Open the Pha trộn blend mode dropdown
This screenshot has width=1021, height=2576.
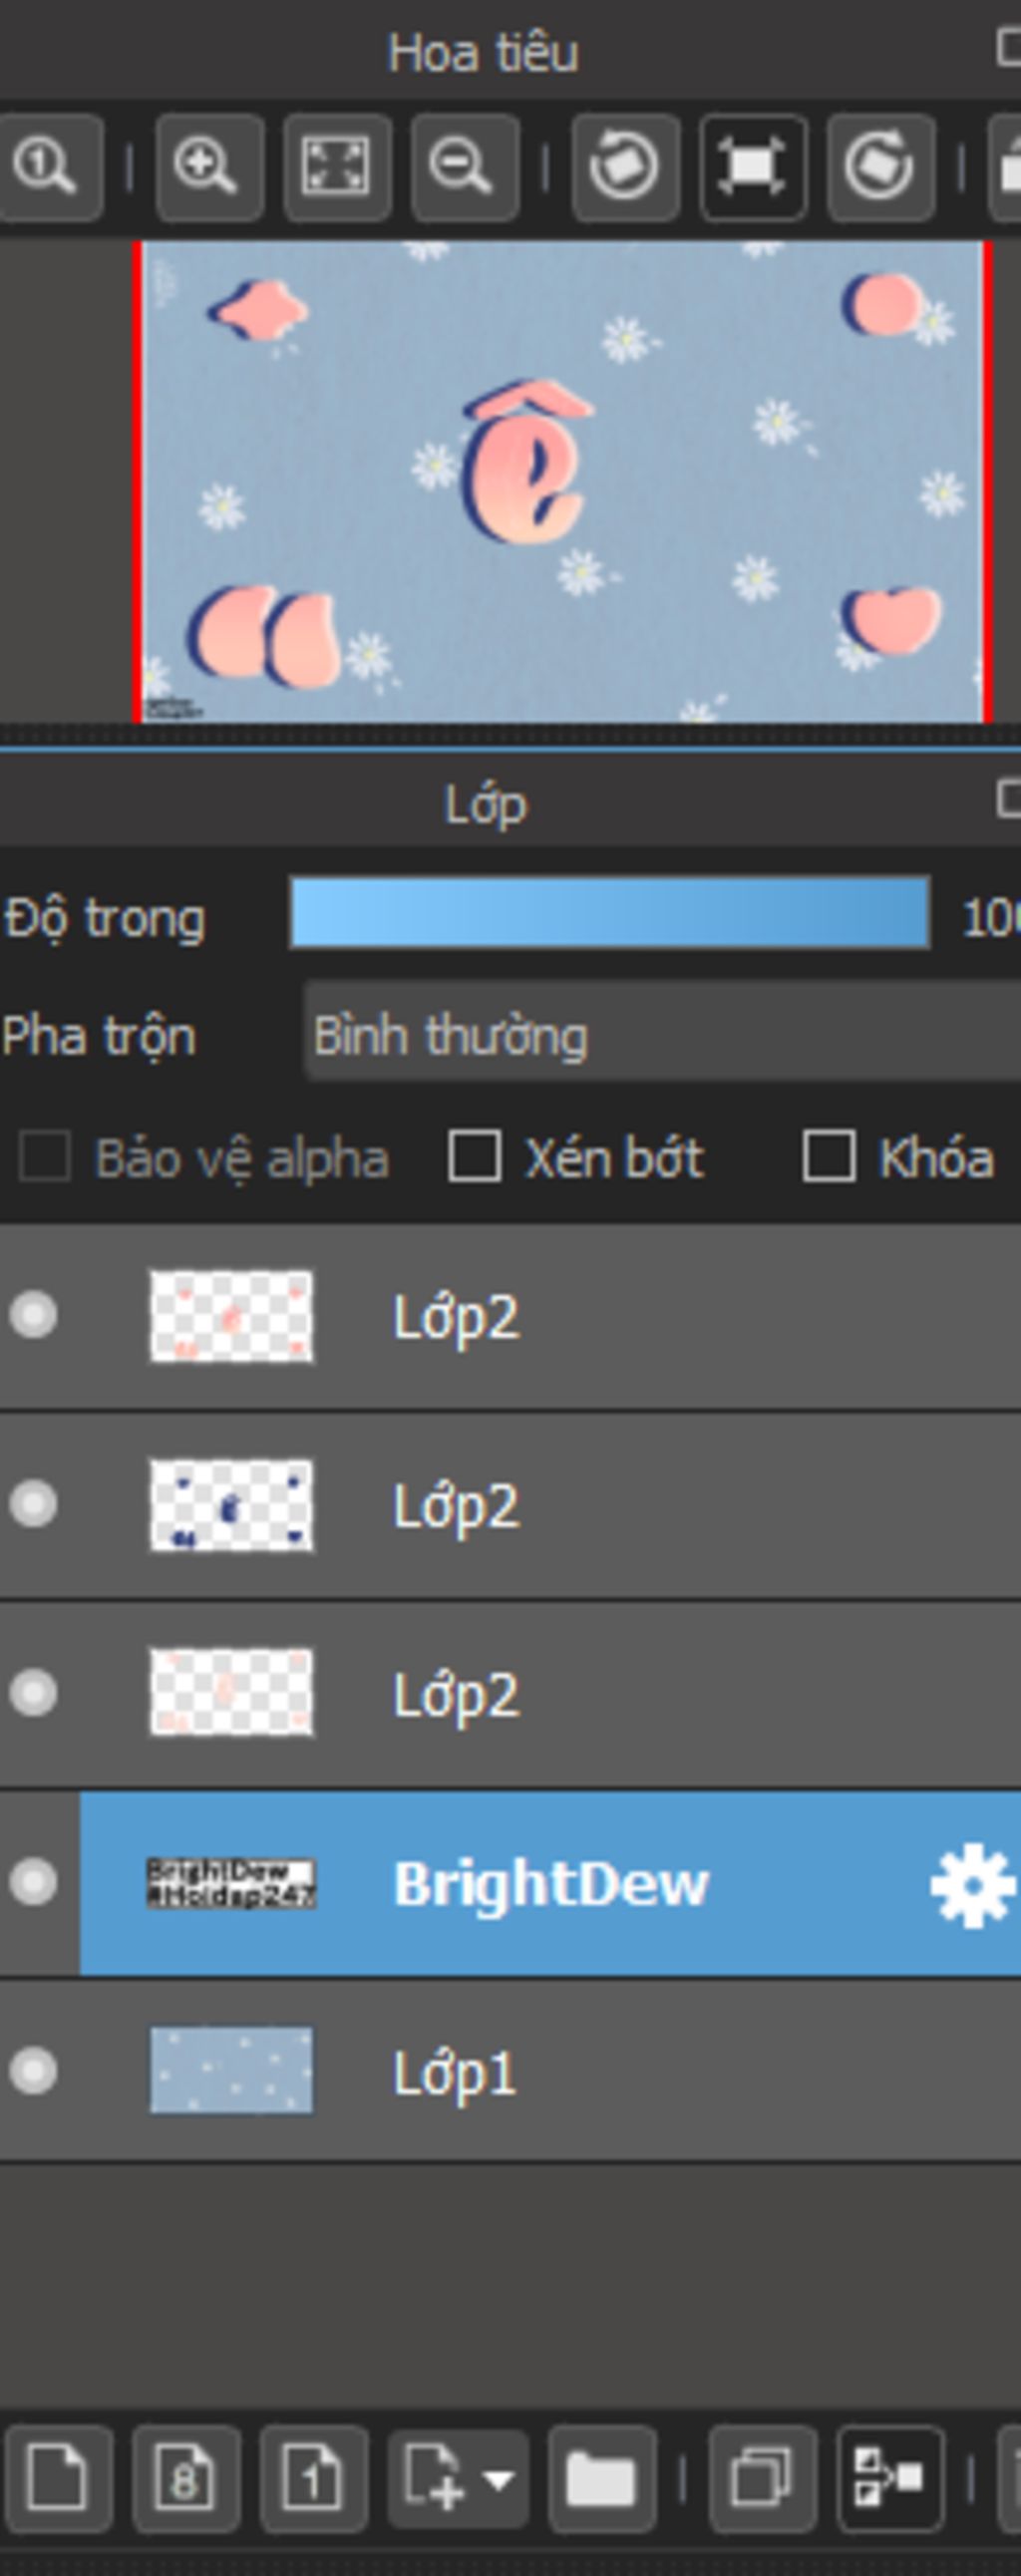point(662,1035)
